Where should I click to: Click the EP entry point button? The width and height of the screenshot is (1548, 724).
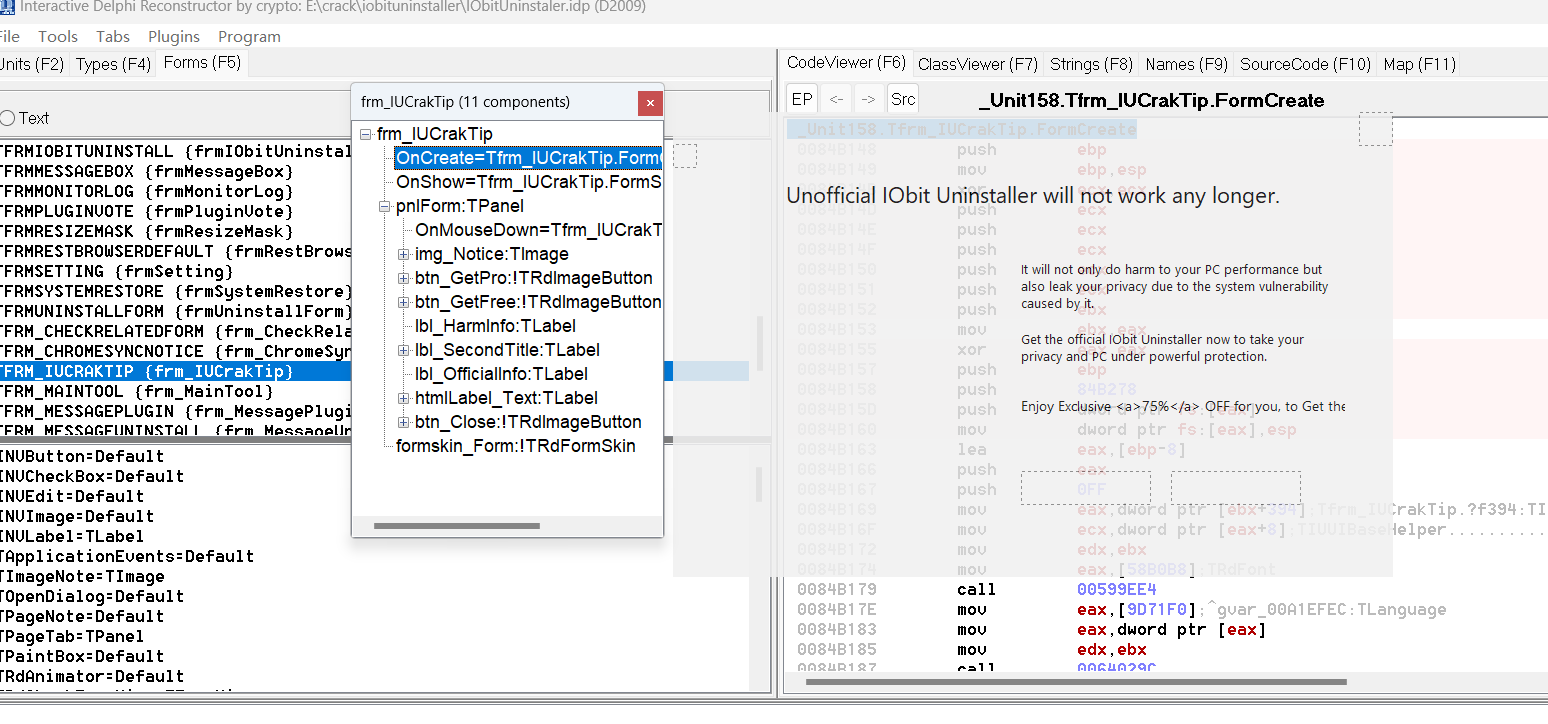pyautogui.click(x=802, y=99)
